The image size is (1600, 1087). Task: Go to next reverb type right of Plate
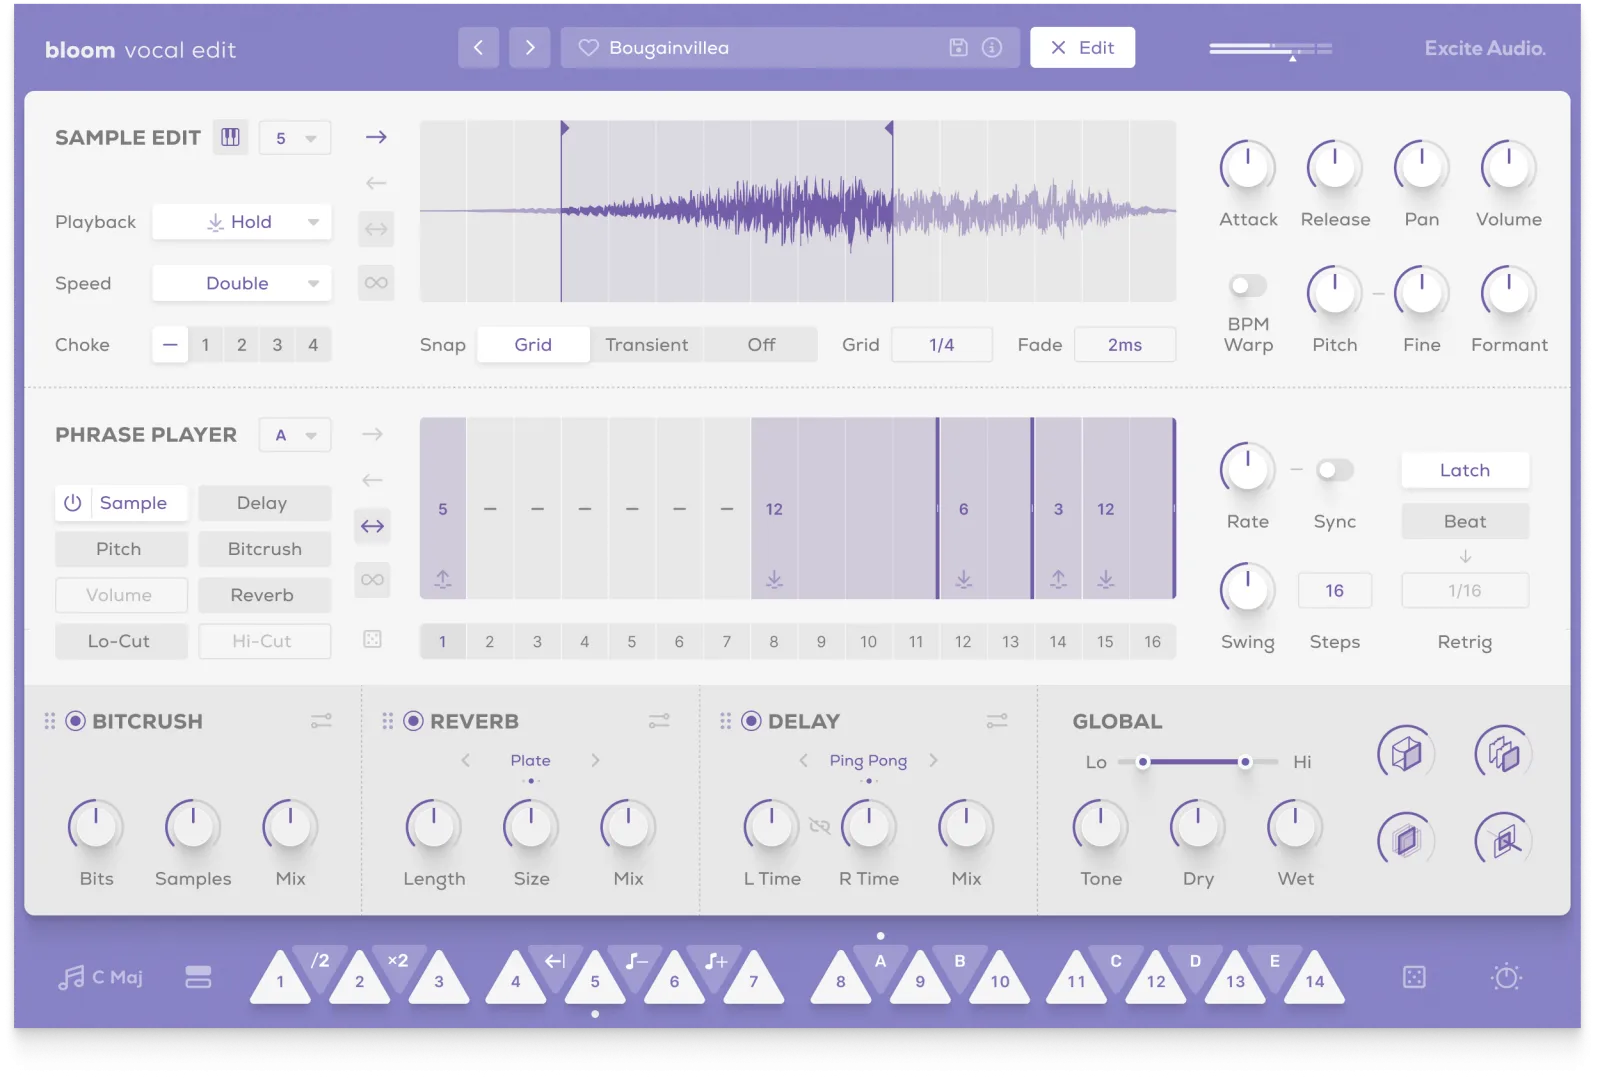coord(595,761)
